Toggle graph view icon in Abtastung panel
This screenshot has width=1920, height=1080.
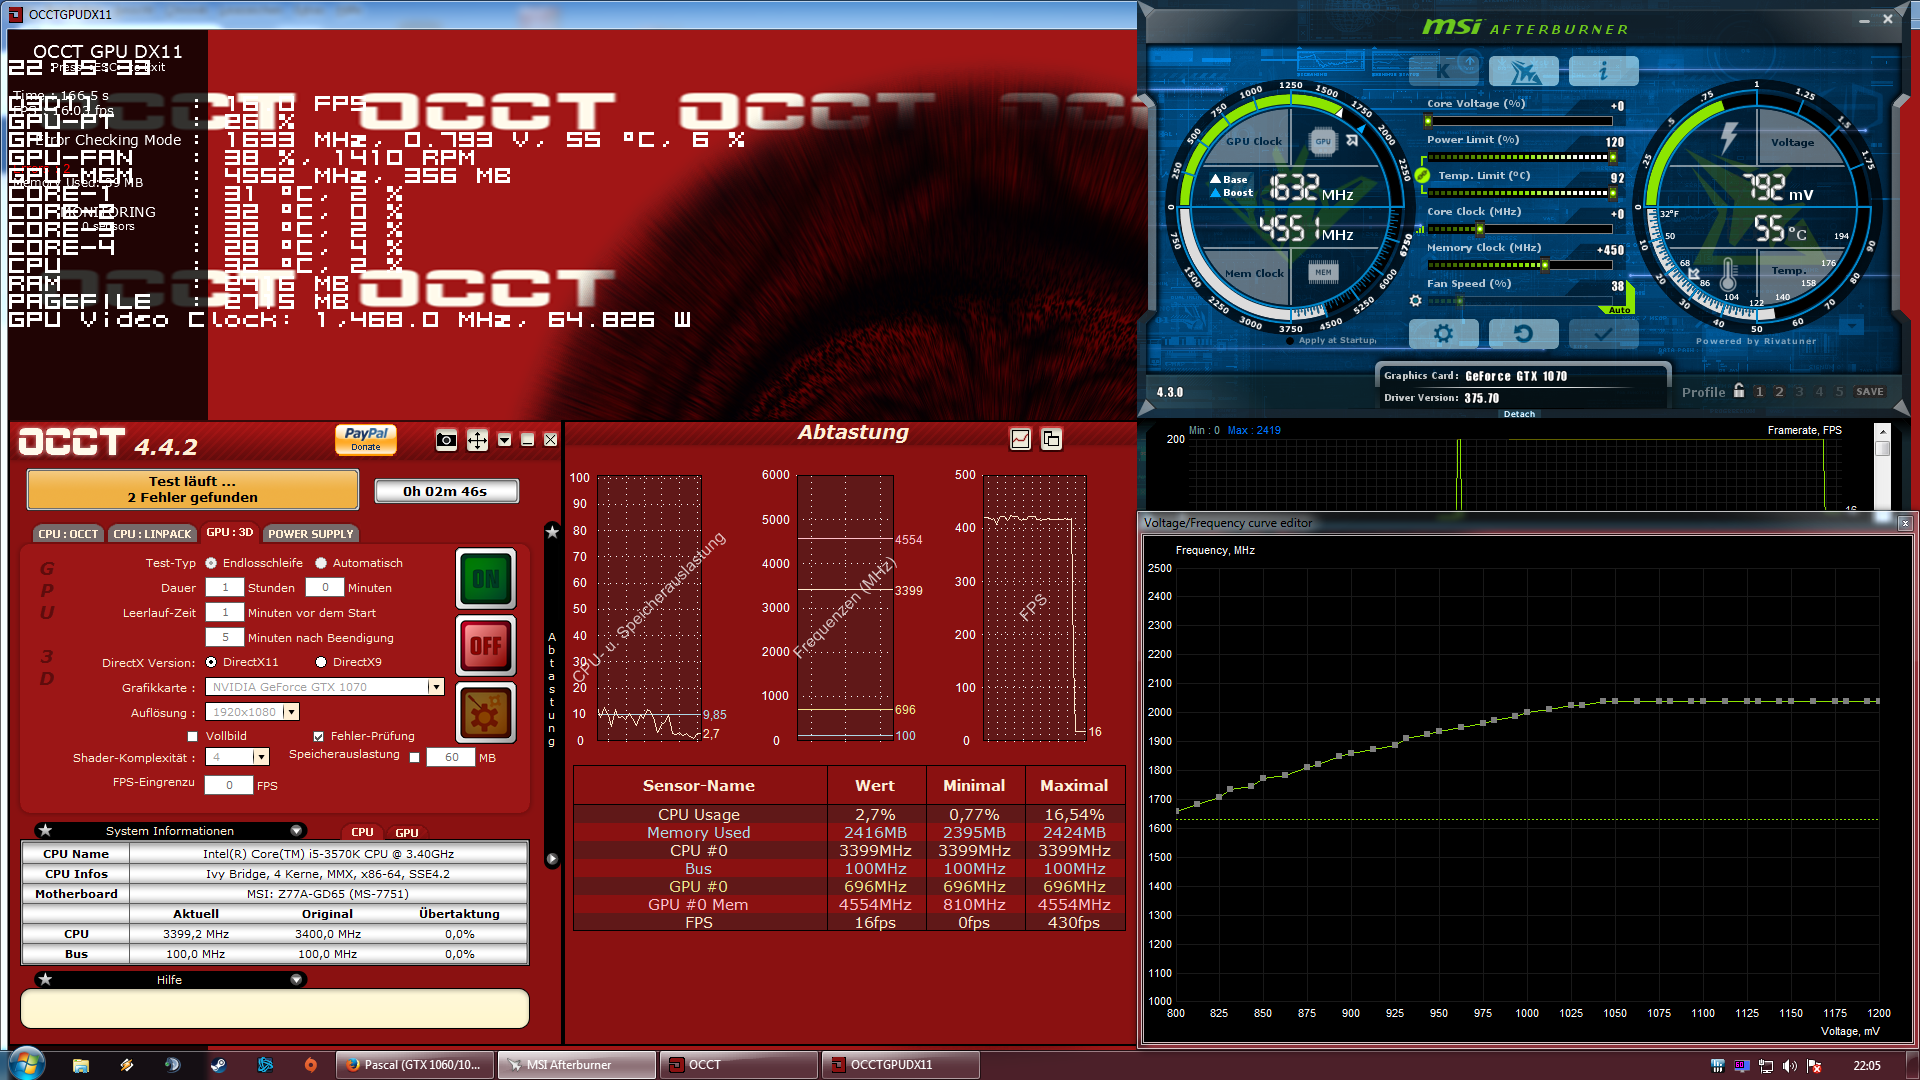[x=1020, y=439]
